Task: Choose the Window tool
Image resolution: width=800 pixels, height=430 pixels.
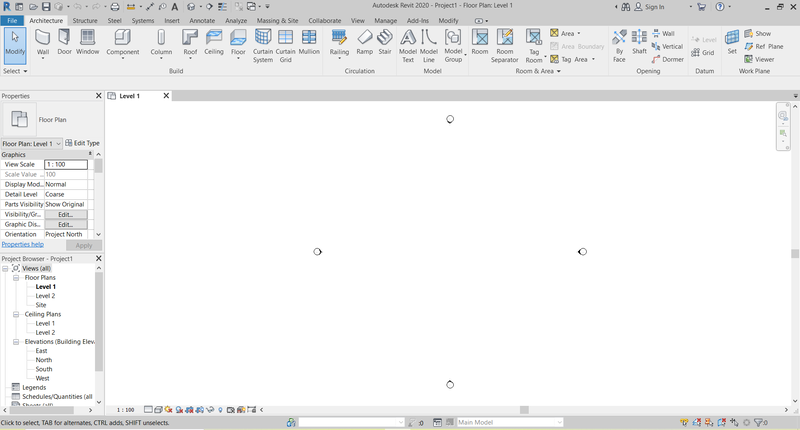Action: pos(87,42)
